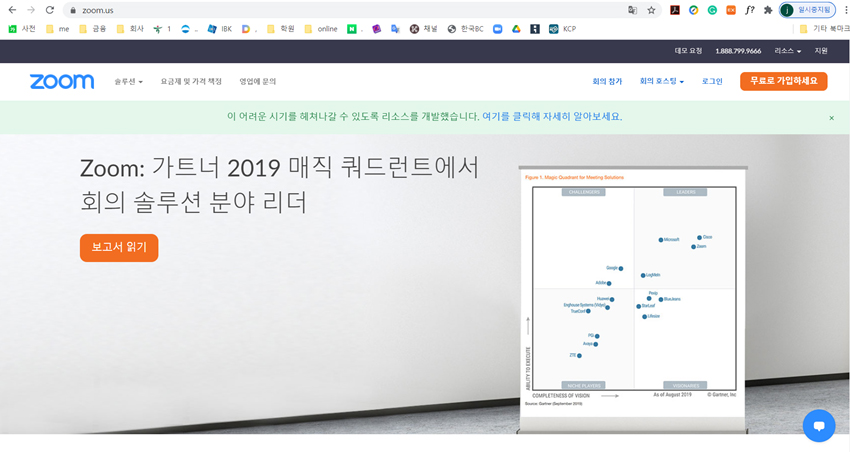Open the 'f?' font finder extension
The width and height of the screenshot is (850, 452).
click(x=750, y=10)
